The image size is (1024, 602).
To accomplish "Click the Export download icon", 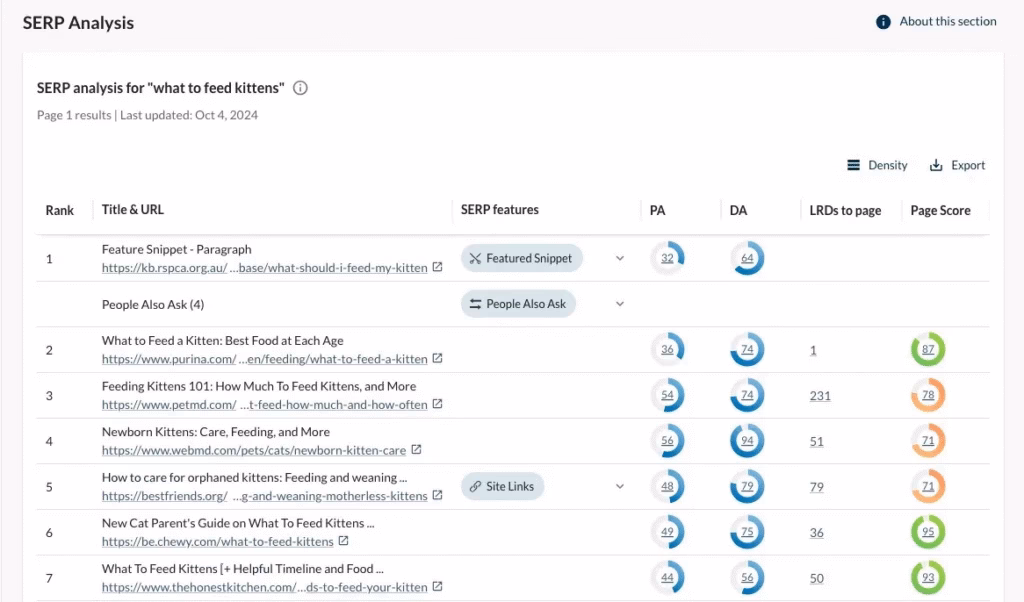I will [x=936, y=165].
